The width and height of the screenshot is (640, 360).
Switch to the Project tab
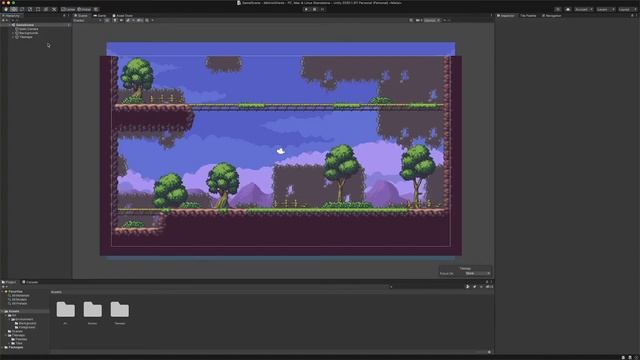pos(9,282)
